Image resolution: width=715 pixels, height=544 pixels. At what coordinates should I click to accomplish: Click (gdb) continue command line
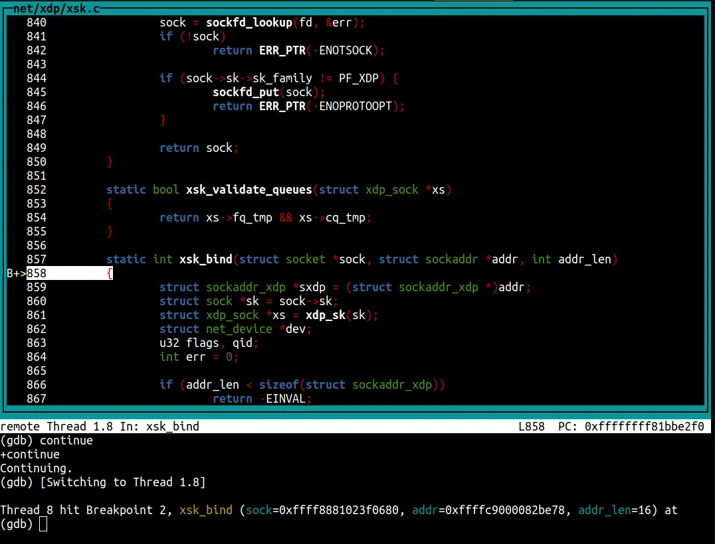coord(47,440)
